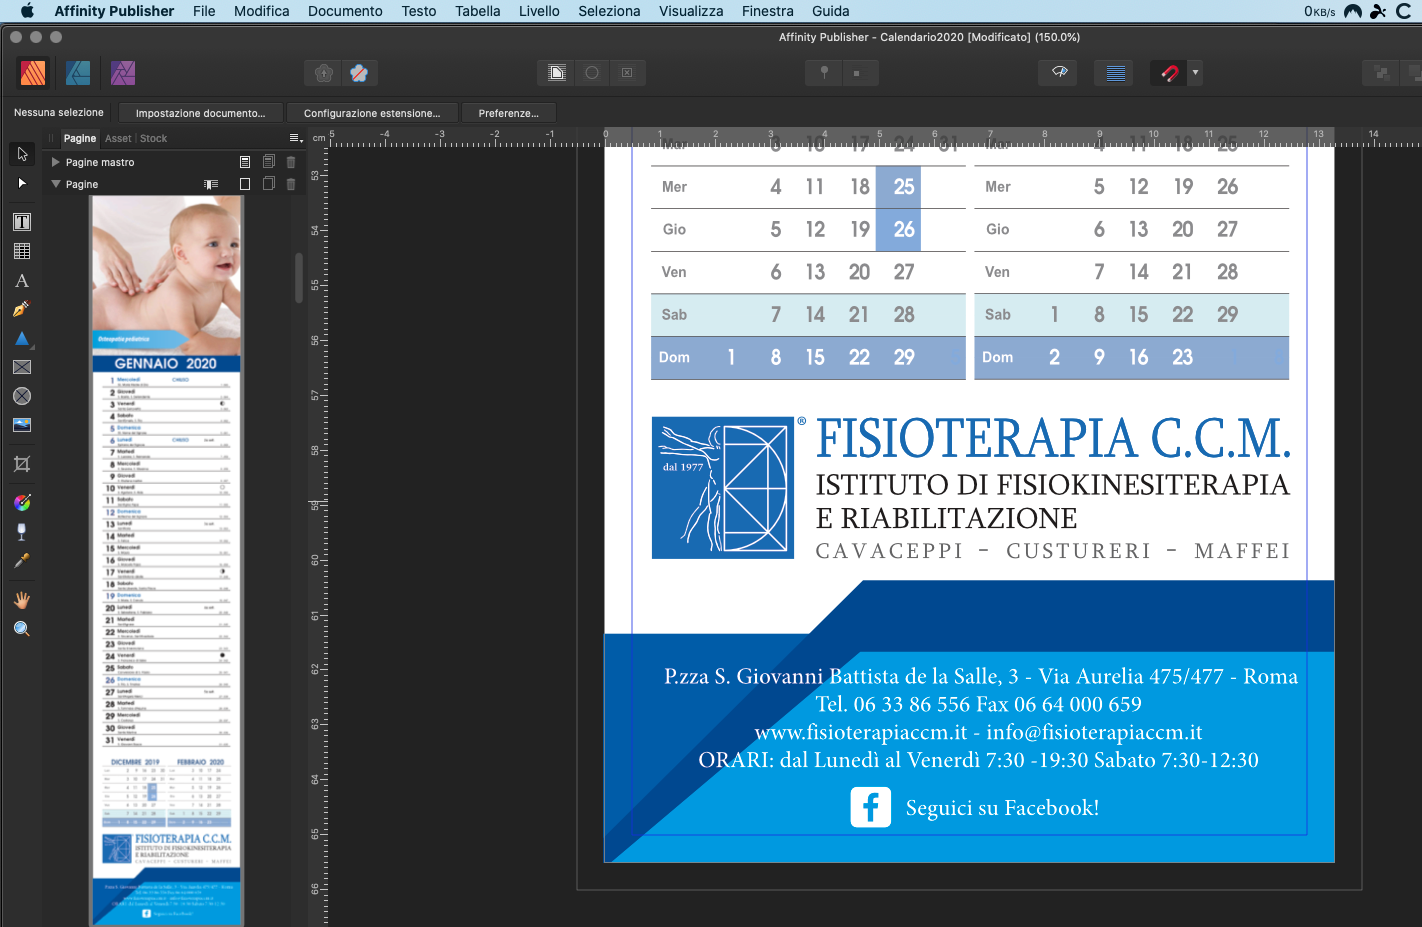Select the Picture Frame Ellipse tool
Screen dimensions: 1422x927
click(22, 396)
